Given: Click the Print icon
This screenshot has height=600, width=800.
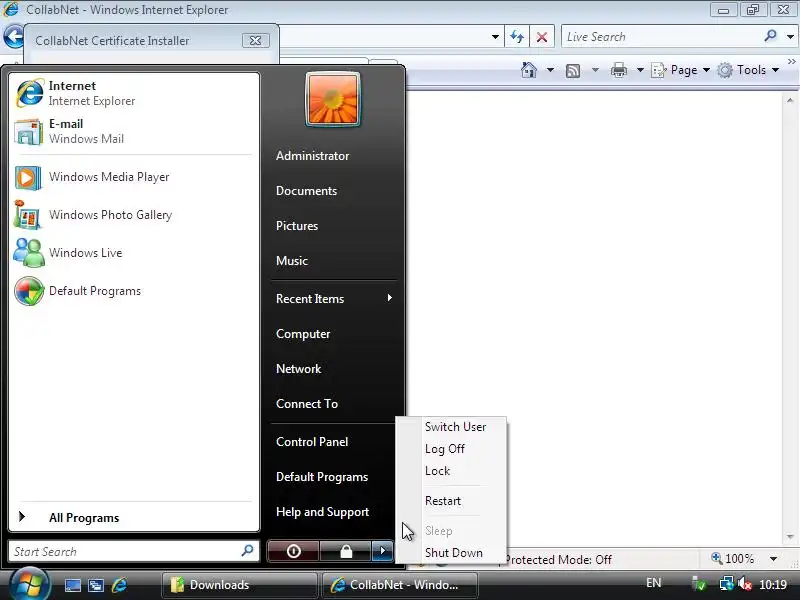Looking at the screenshot, I should coord(618,69).
